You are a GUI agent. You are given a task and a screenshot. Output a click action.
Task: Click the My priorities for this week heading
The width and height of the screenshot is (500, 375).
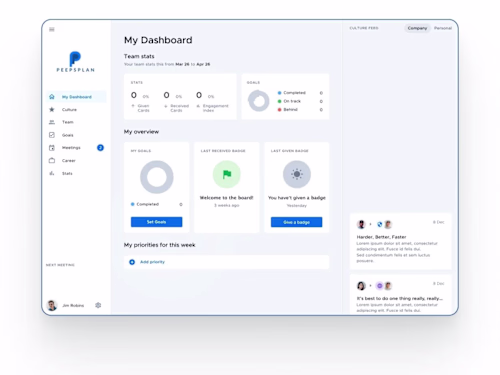[x=159, y=245]
